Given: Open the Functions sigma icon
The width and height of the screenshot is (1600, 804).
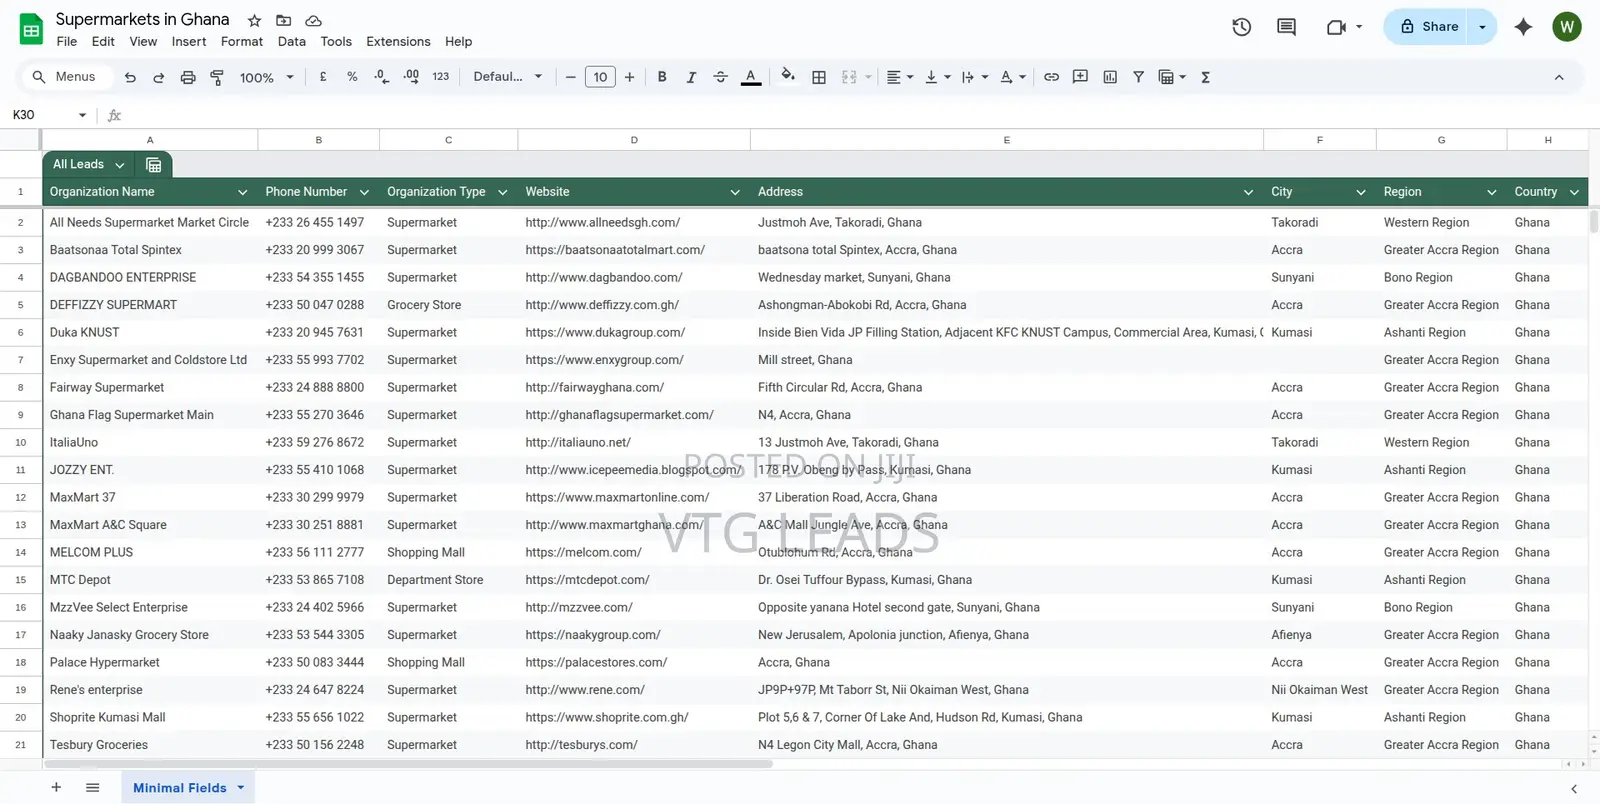Looking at the screenshot, I should point(1205,77).
